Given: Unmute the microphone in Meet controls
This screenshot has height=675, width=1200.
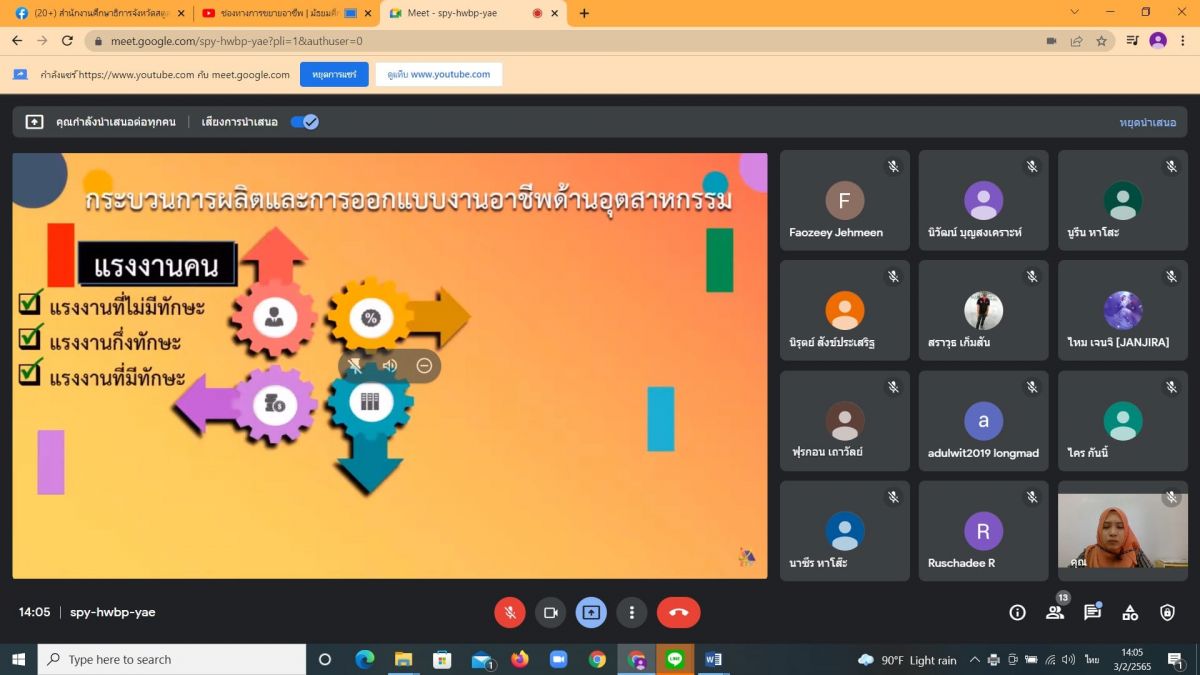Looking at the screenshot, I should tap(510, 612).
